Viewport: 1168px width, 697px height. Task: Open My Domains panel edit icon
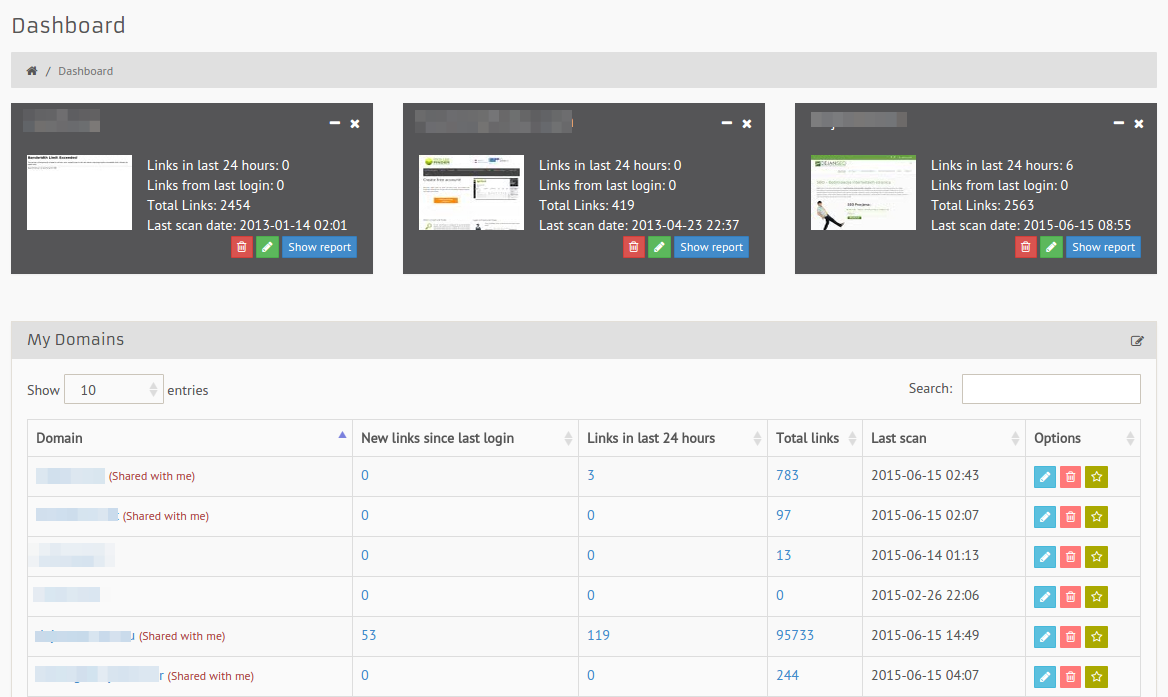tap(1137, 341)
